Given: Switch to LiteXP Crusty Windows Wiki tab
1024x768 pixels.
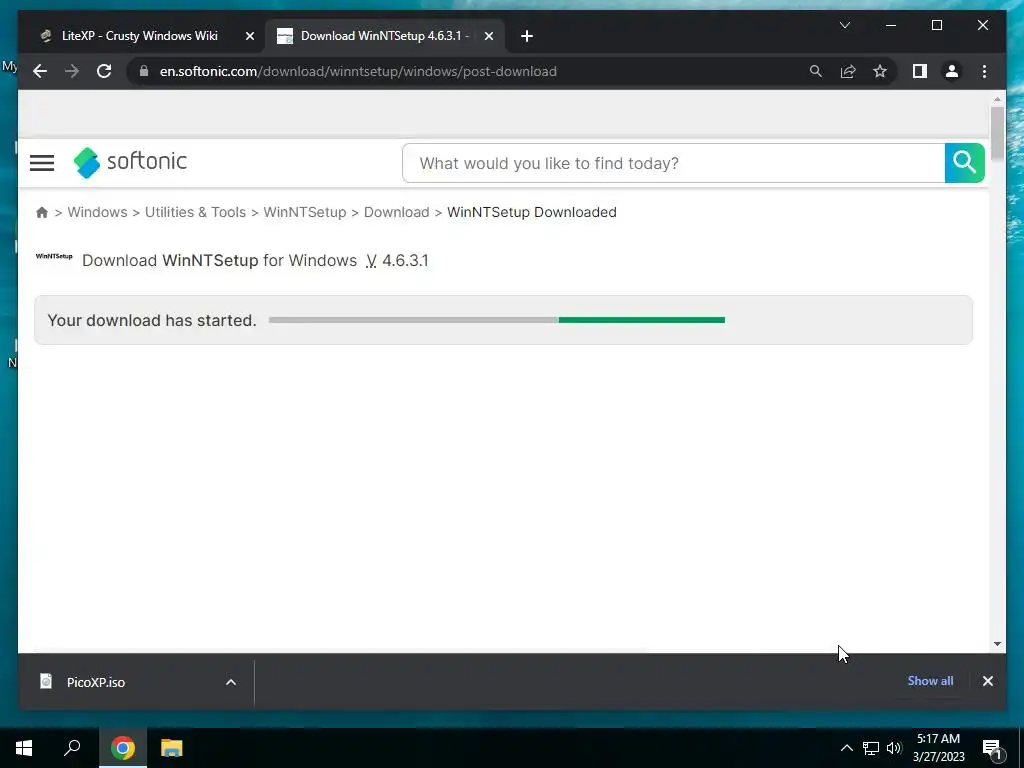Looking at the screenshot, I should (x=140, y=36).
